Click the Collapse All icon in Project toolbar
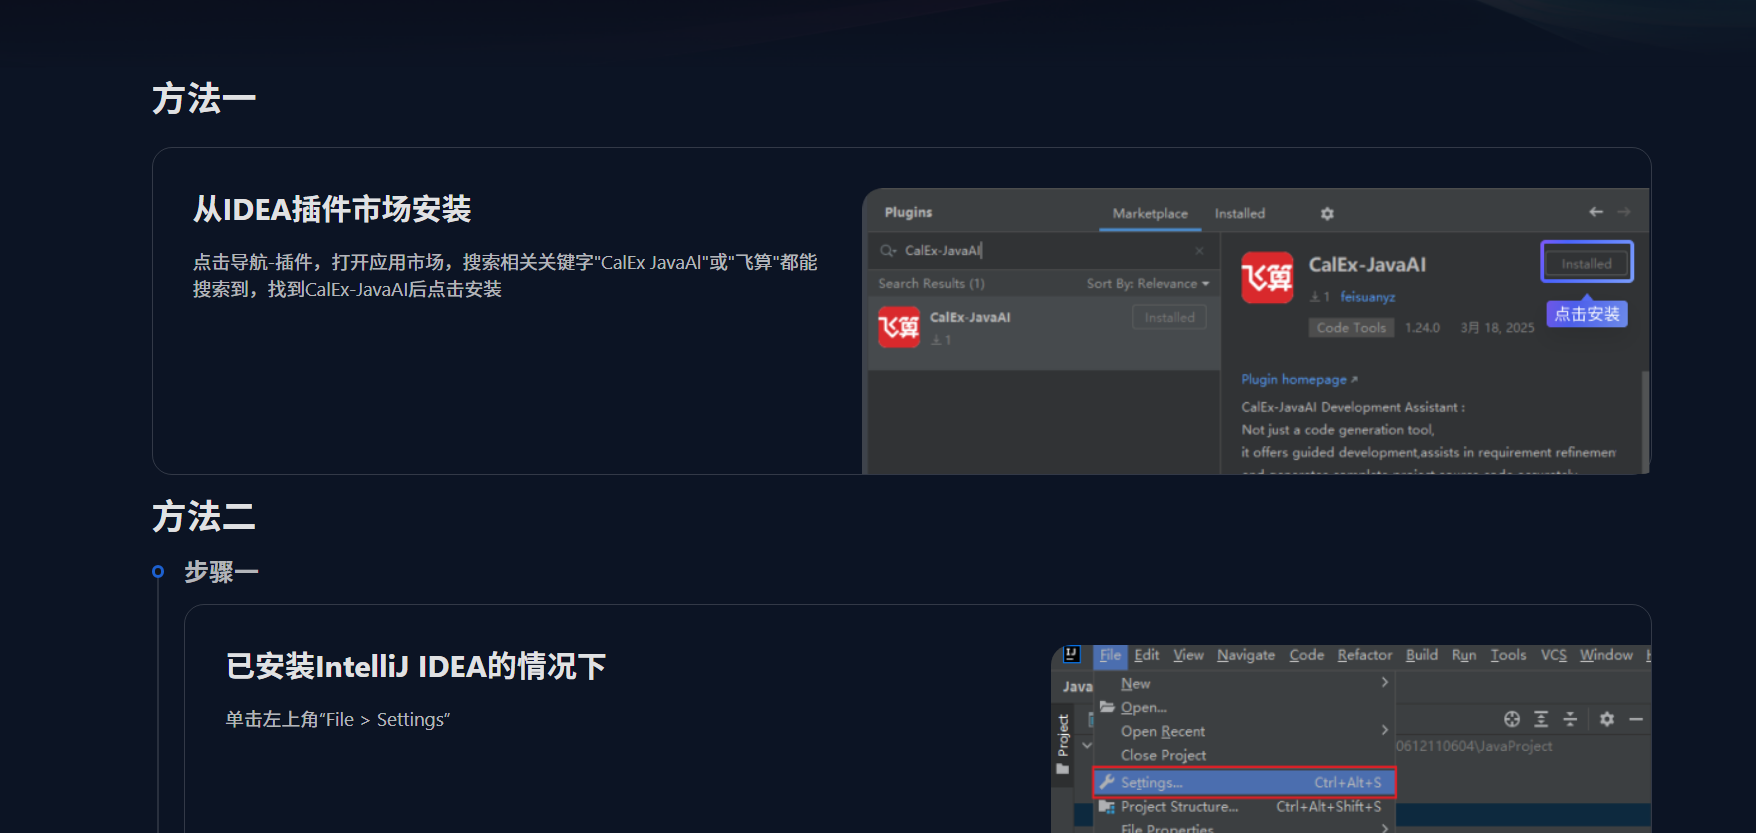This screenshot has height=833, width=1756. coord(1570,719)
